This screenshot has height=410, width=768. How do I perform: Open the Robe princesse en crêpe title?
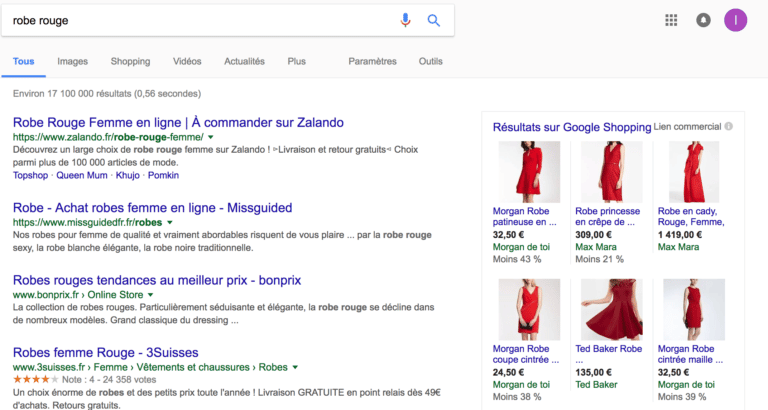click(x=607, y=217)
